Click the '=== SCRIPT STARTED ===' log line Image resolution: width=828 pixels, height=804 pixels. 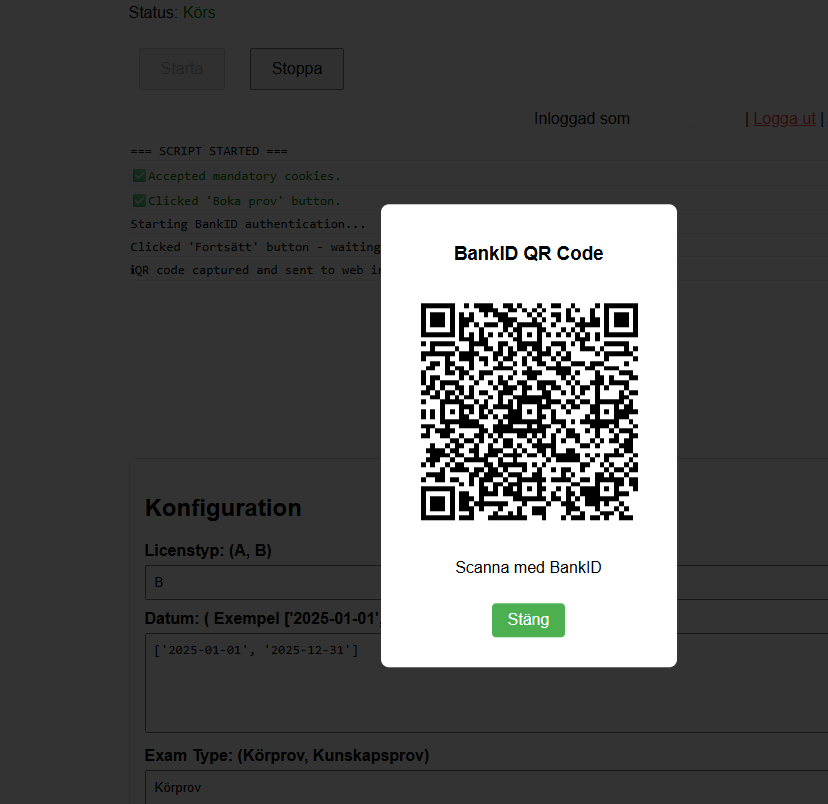(209, 152)
